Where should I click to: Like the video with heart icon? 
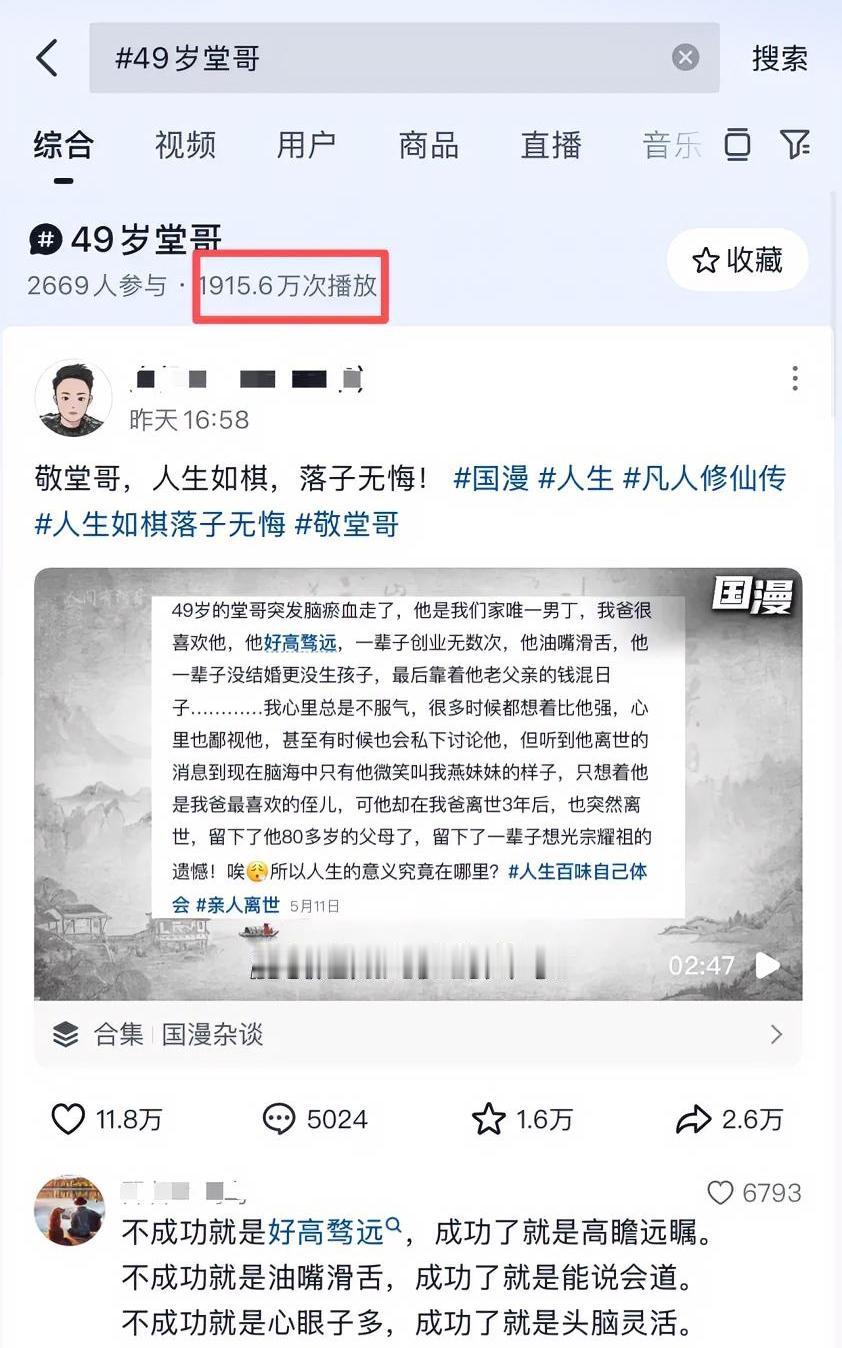point(68,1119)
